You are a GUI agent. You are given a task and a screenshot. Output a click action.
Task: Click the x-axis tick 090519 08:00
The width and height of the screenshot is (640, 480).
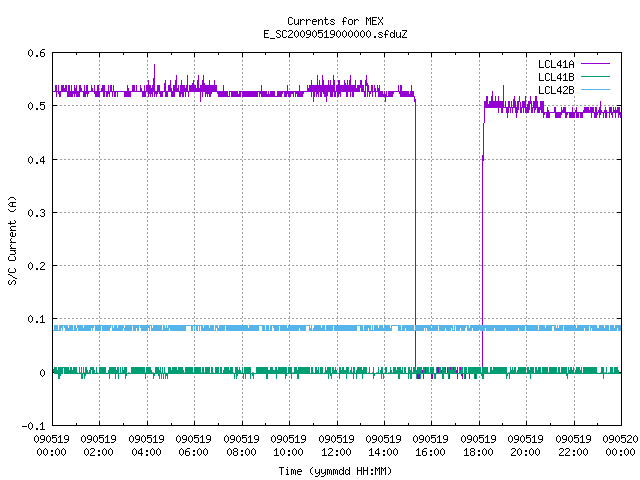(x=241, y=445)
